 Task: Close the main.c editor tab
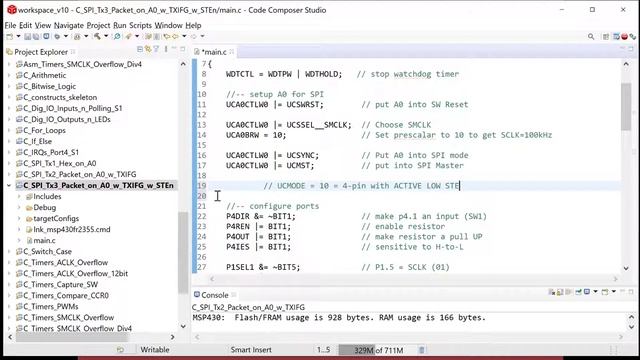pos(232,52)
